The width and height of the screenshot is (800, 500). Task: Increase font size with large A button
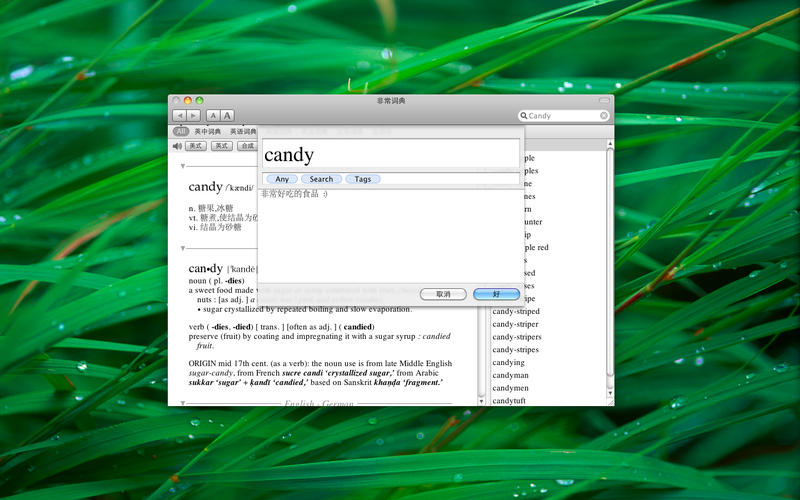coord(227,116)
